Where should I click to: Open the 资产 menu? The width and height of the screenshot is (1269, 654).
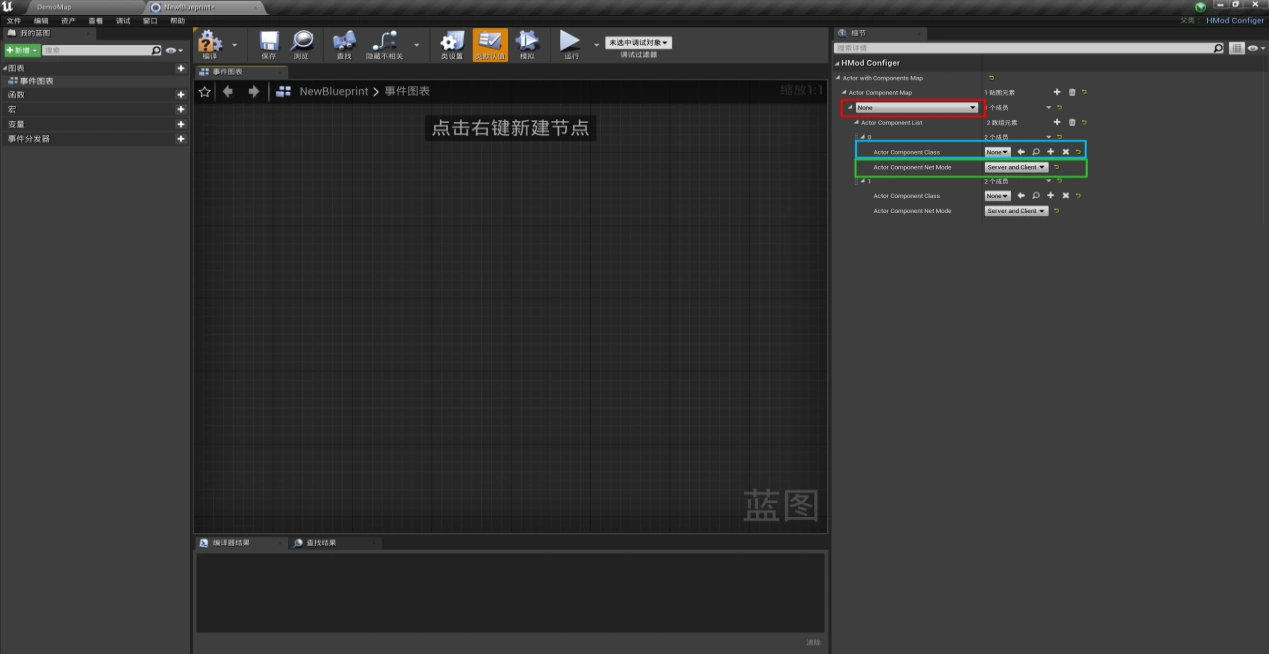[x=68, y=20]
